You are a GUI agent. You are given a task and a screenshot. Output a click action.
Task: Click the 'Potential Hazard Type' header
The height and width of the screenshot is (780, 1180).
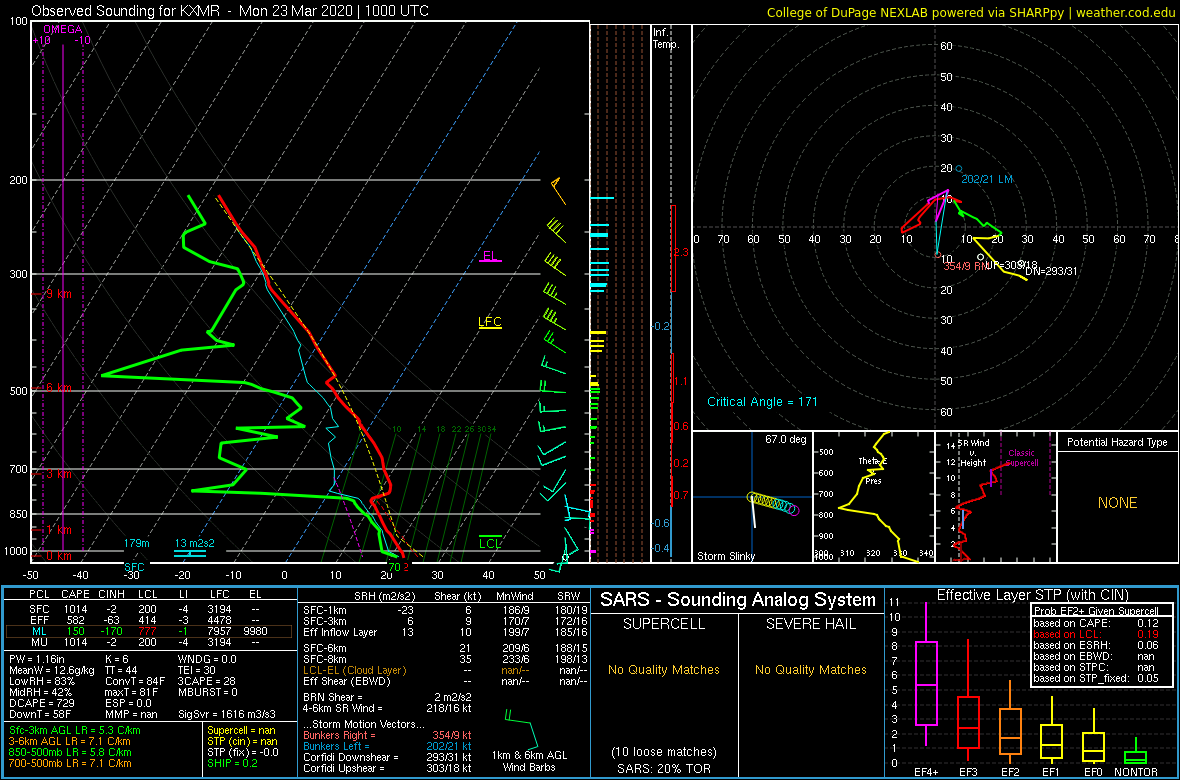click(1117, 443)
